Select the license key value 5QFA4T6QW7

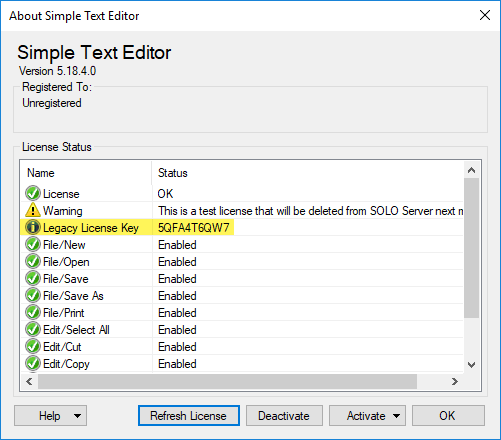(x=194, y=228)
